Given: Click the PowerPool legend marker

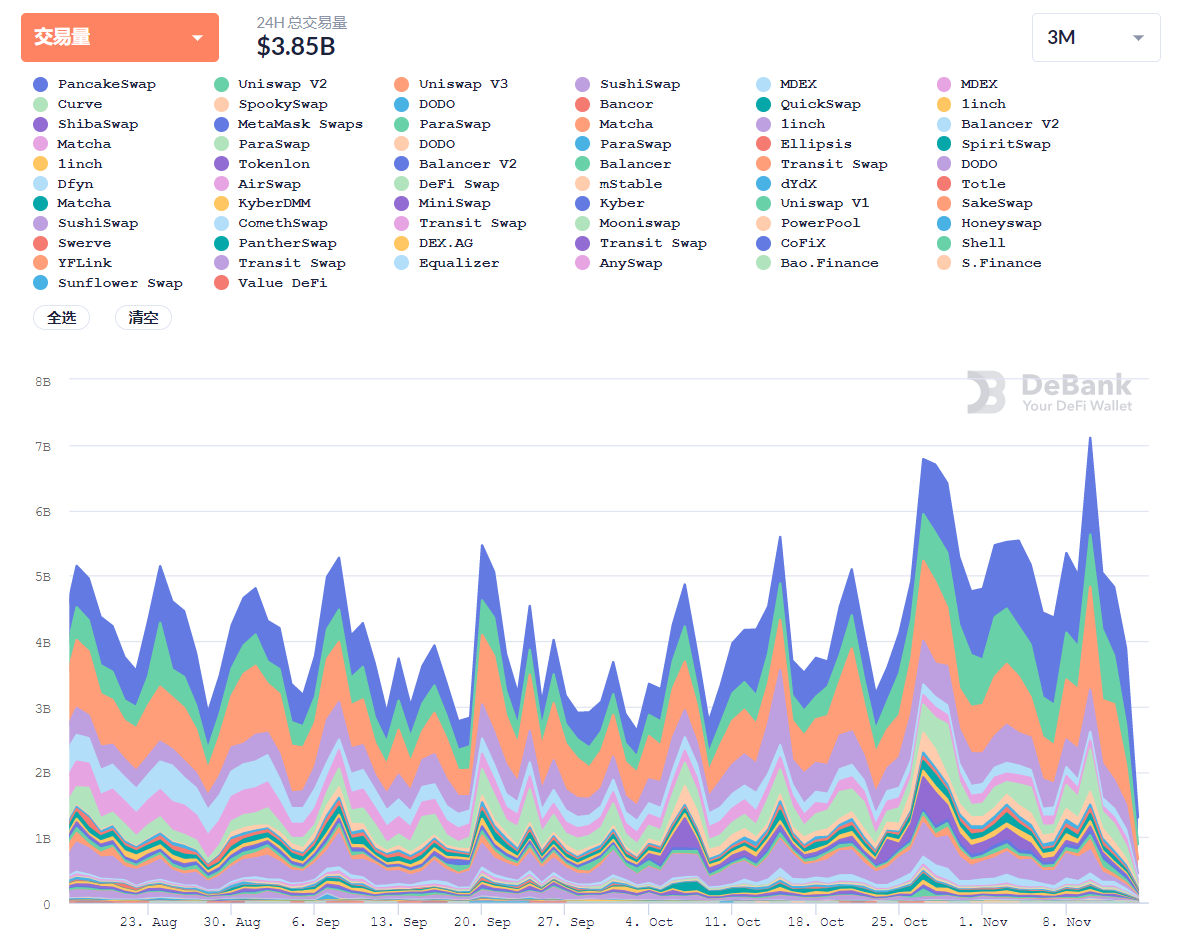Looking at the screenshot, I should tap(764, 223).
